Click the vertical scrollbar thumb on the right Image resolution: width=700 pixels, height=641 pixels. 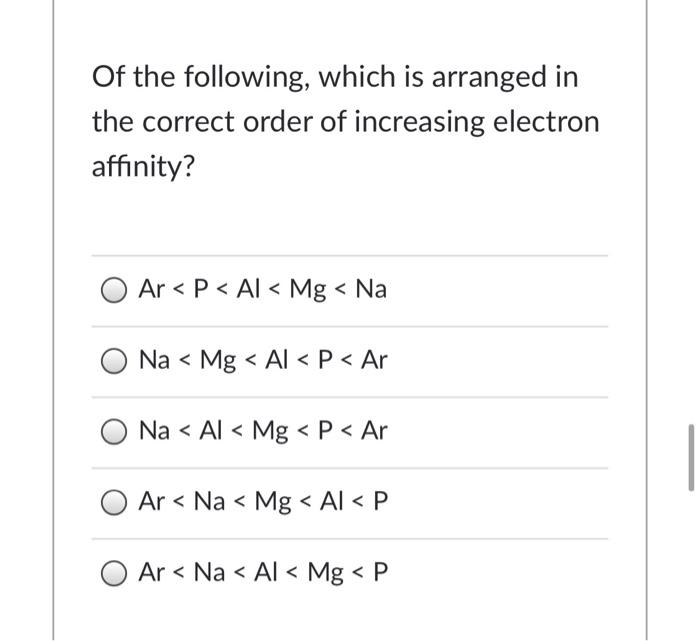coord(691,458)
